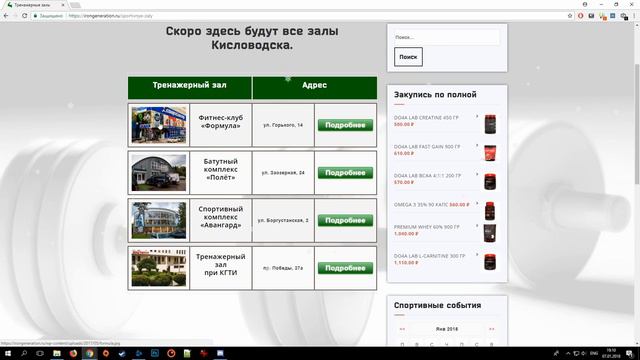
Task: Click the Fast Gain red bag image
Action: (x=490, y=153)
